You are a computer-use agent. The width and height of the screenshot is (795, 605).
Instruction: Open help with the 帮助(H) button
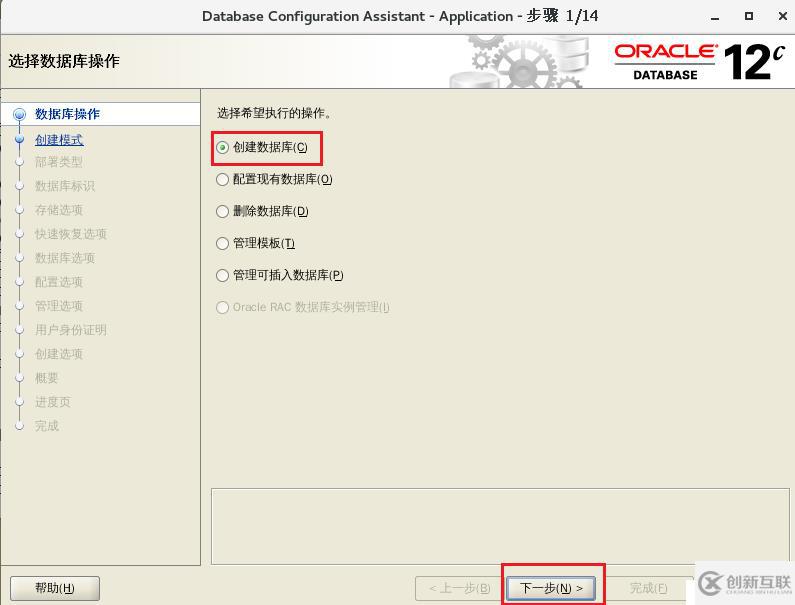point(55,588)
